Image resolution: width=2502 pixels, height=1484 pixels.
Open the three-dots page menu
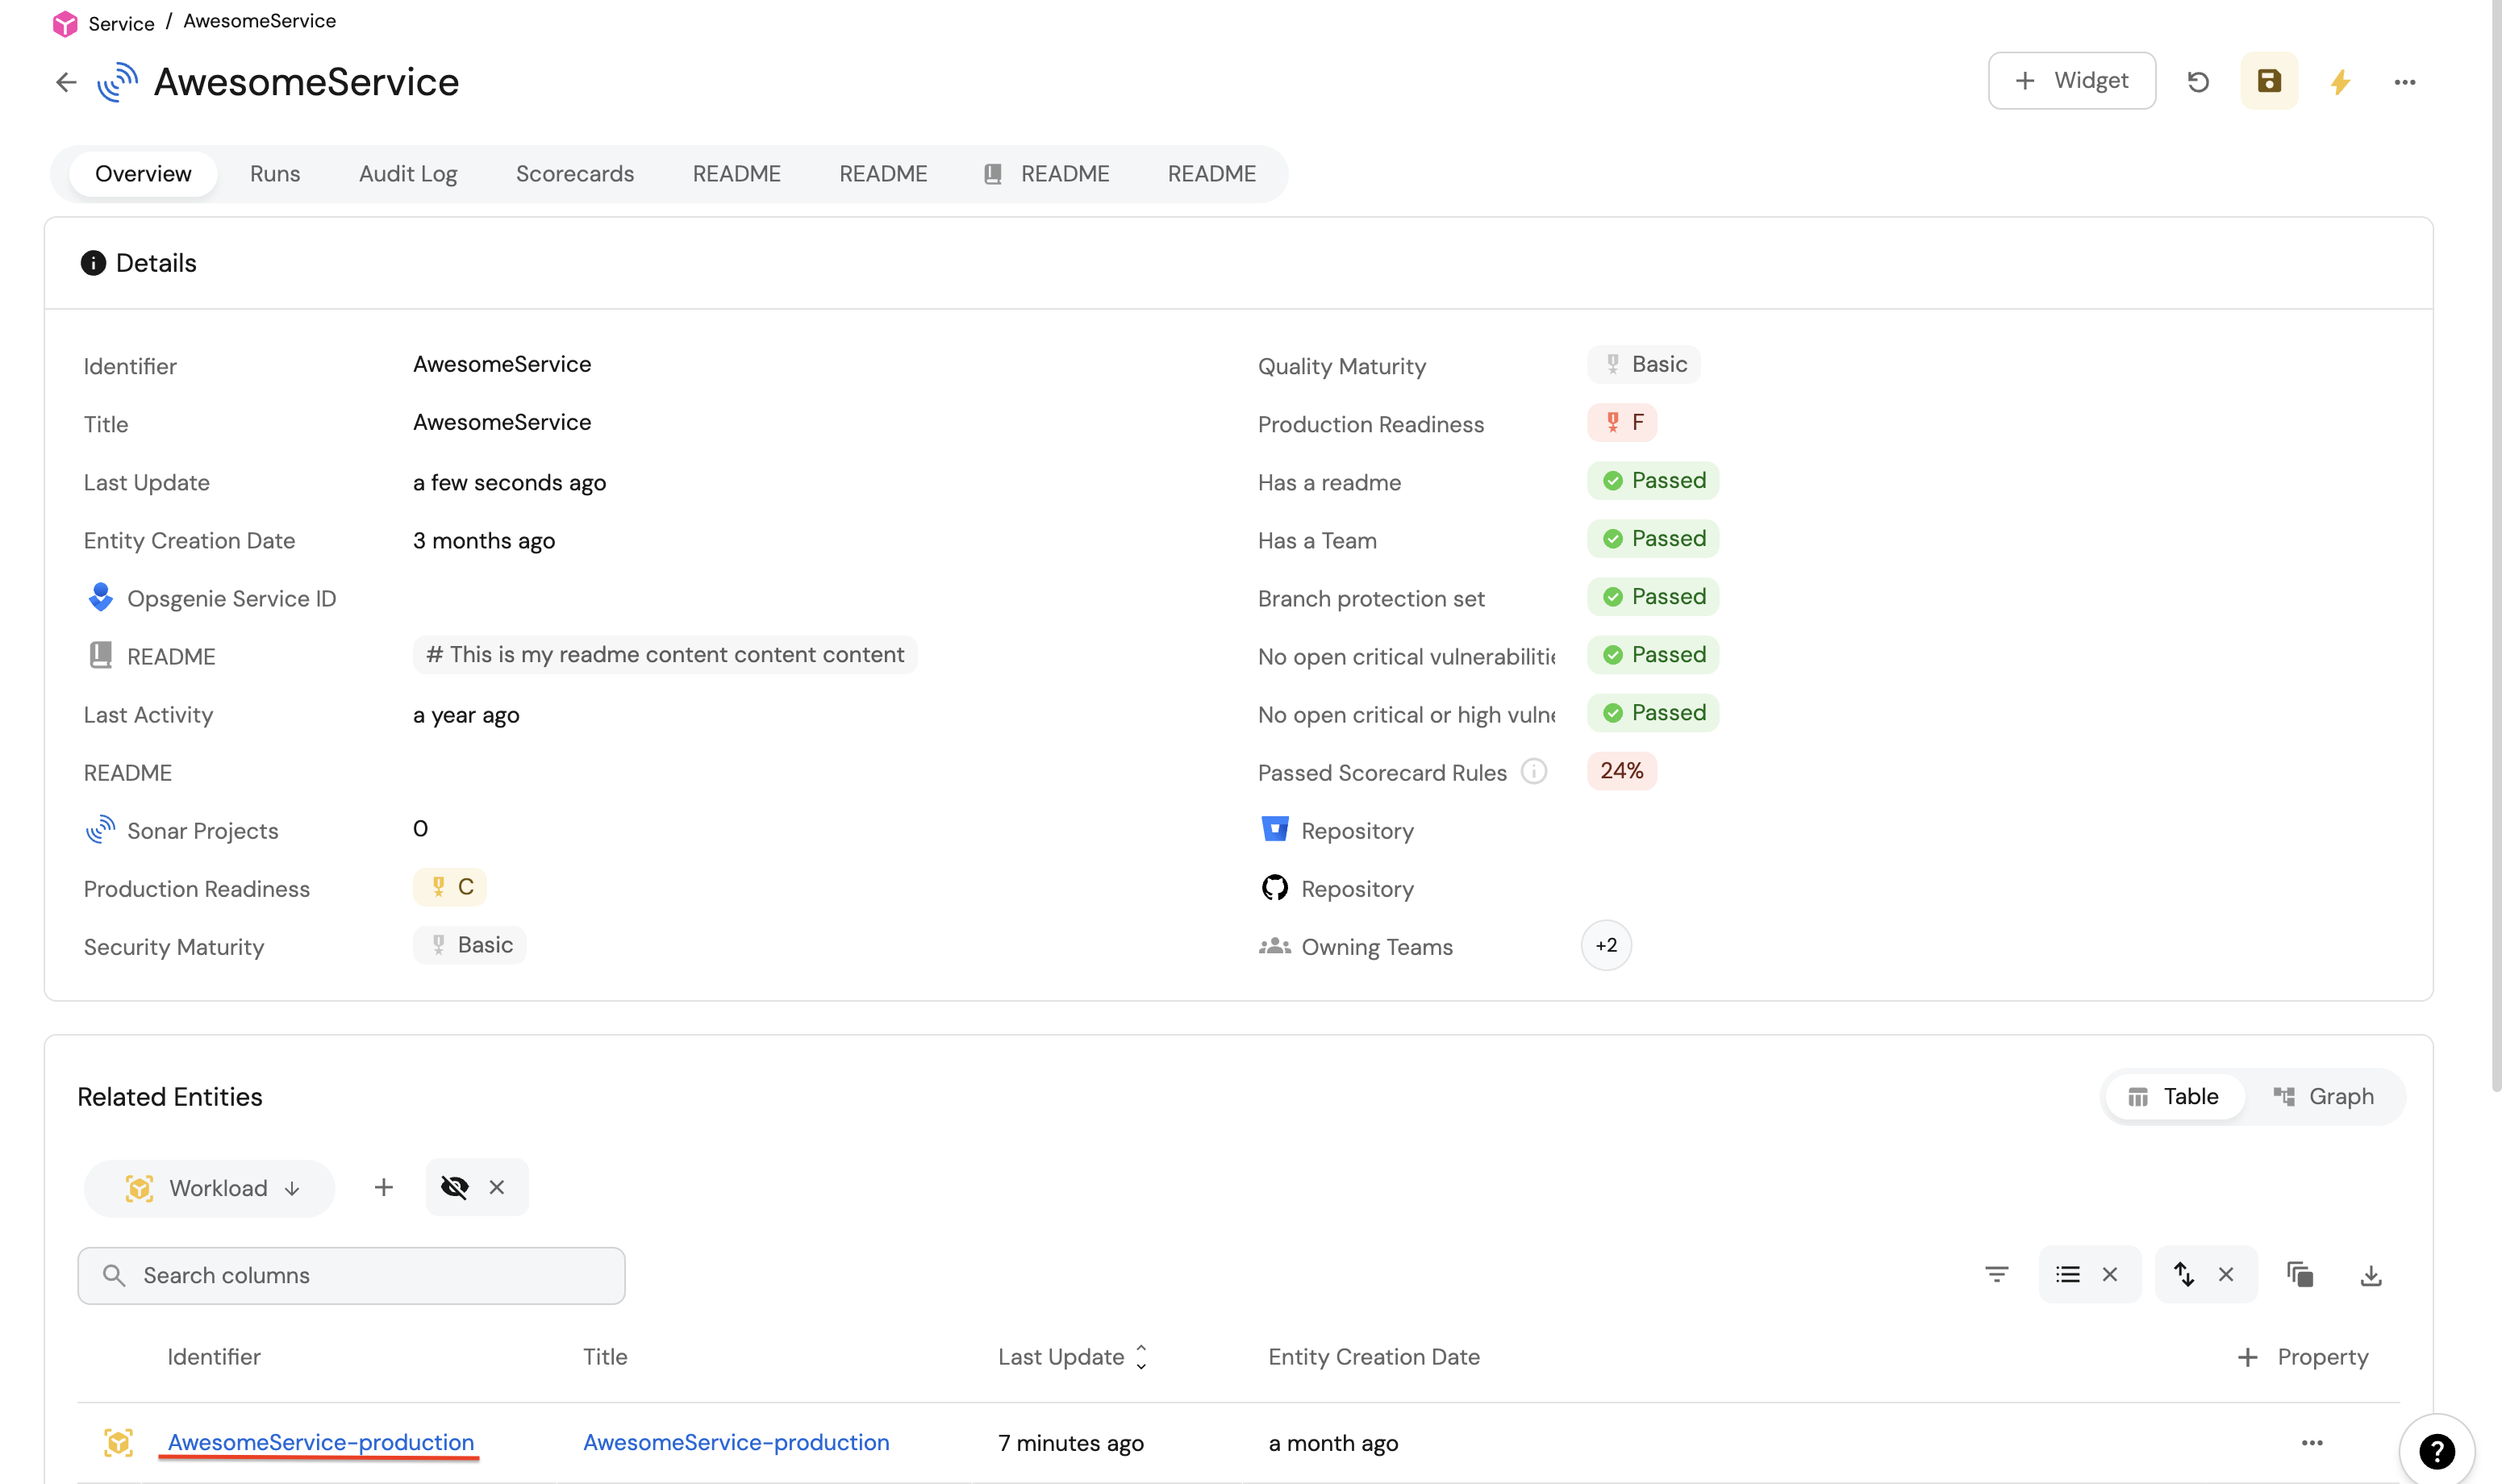[2405, 82]
